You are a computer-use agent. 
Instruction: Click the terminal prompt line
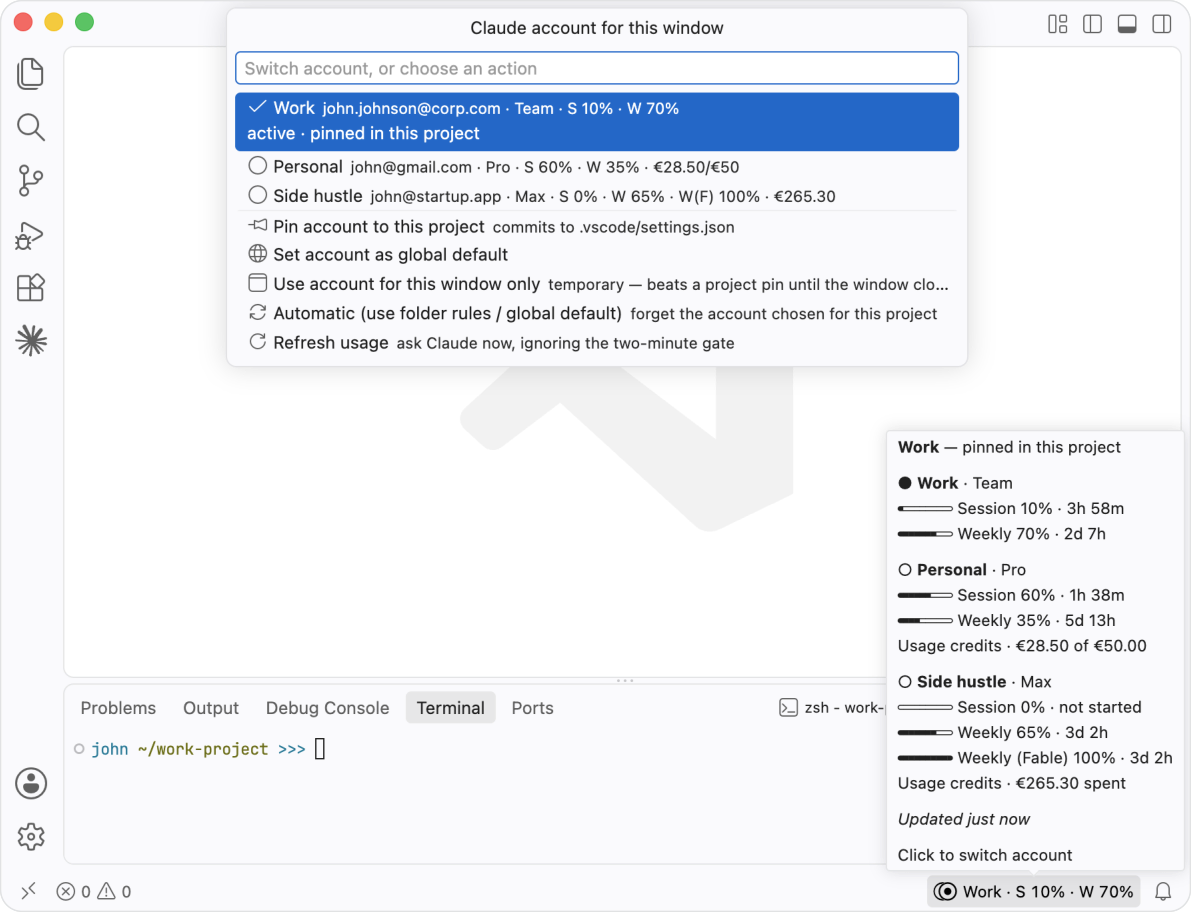click(201, 749)
